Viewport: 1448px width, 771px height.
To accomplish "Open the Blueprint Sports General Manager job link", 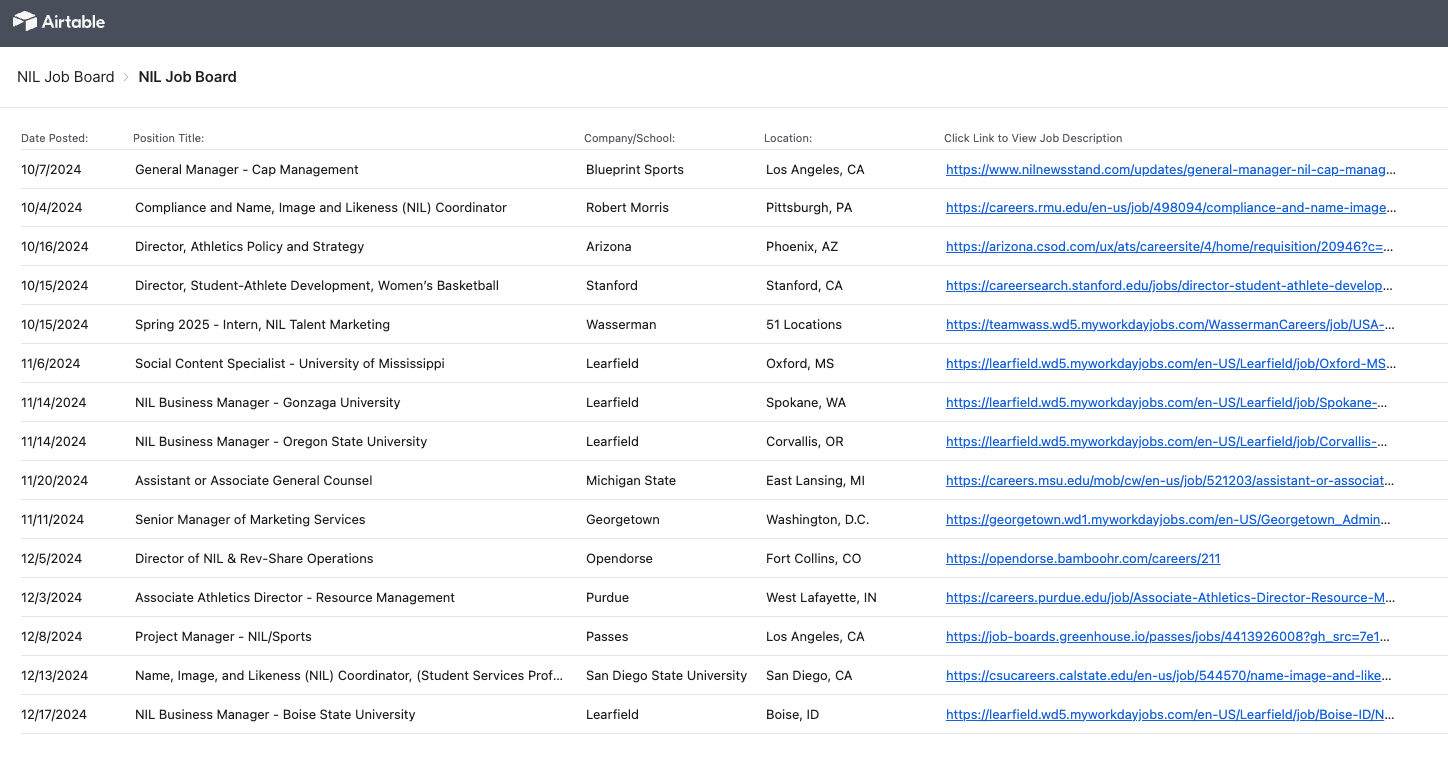I will pos(1168,169).
